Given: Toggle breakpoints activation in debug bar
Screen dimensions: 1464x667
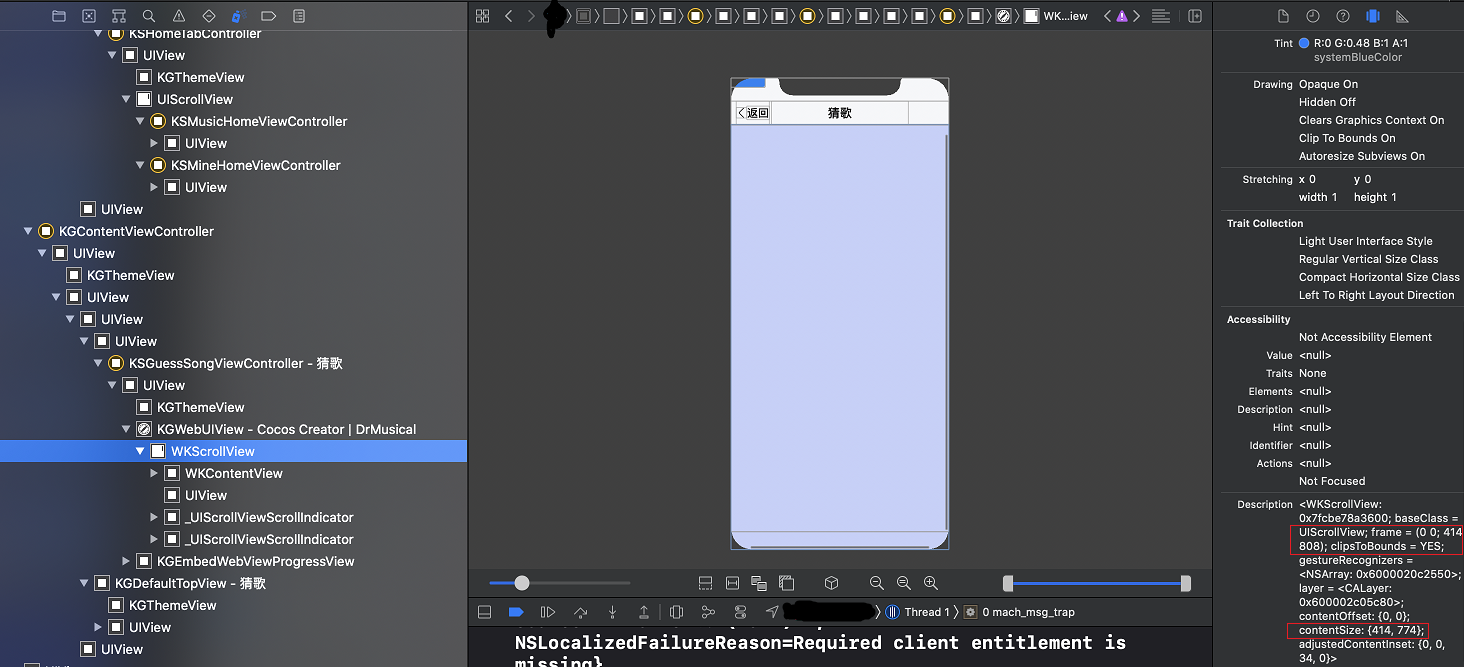Looking at the screenshot, I should point(516,612).
